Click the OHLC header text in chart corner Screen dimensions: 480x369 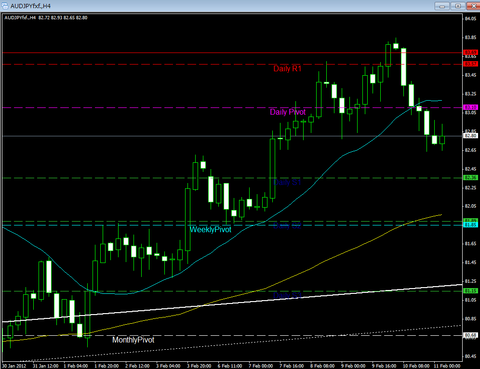coord(46,18)
